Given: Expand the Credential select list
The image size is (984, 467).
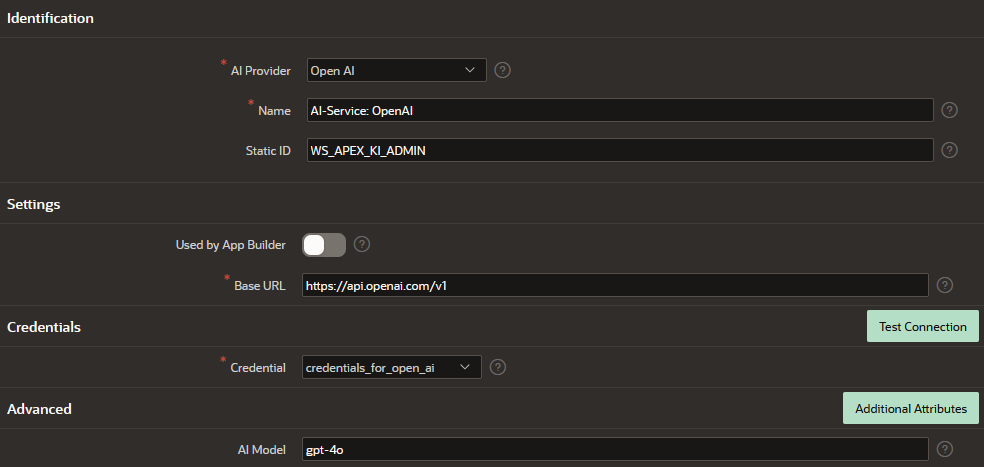Looking at the screenshot, I should coord(392,367).
